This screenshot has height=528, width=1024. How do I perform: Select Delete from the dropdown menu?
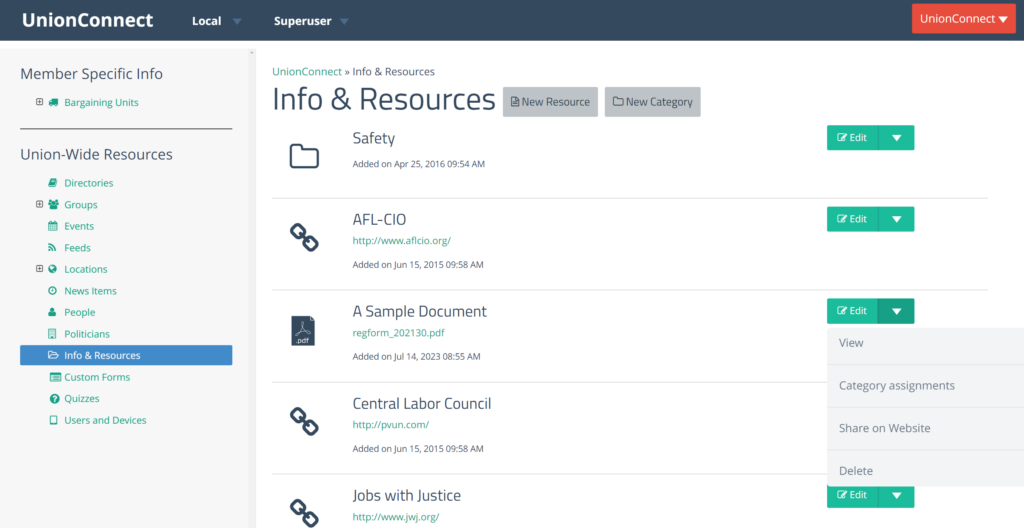coord(925,470)
